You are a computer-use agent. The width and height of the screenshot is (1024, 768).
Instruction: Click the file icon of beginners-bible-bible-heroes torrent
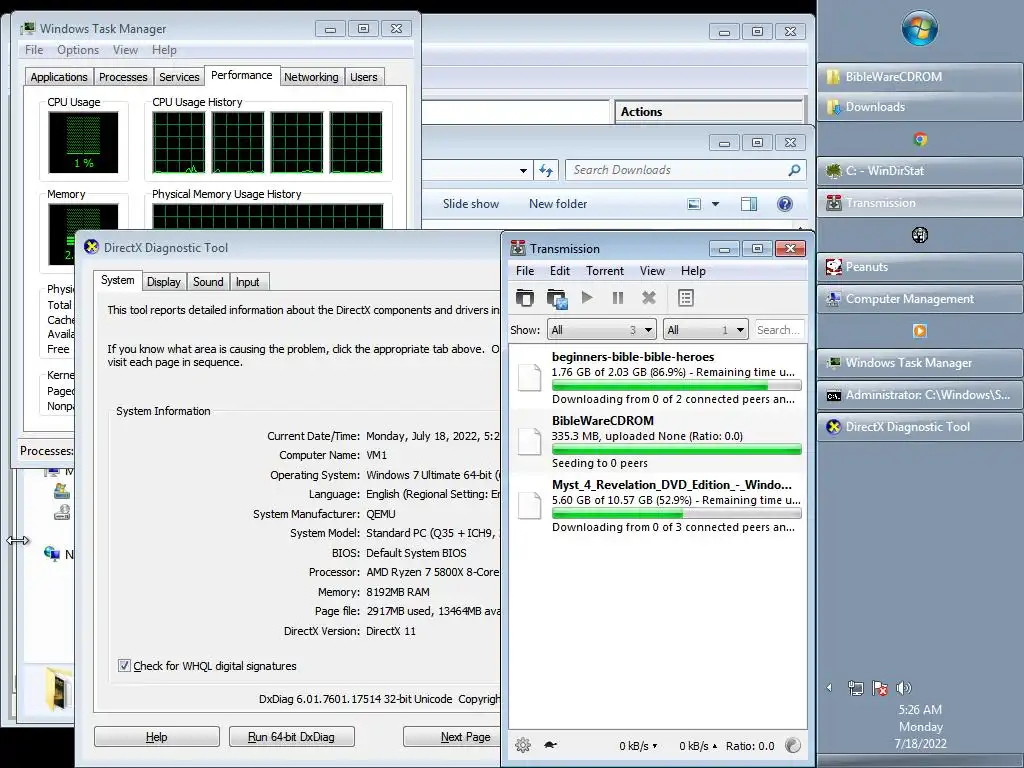[x=529, y=377]
